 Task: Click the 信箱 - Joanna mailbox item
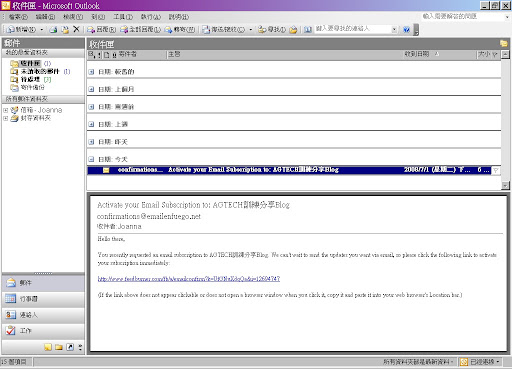tap(36, 110)
